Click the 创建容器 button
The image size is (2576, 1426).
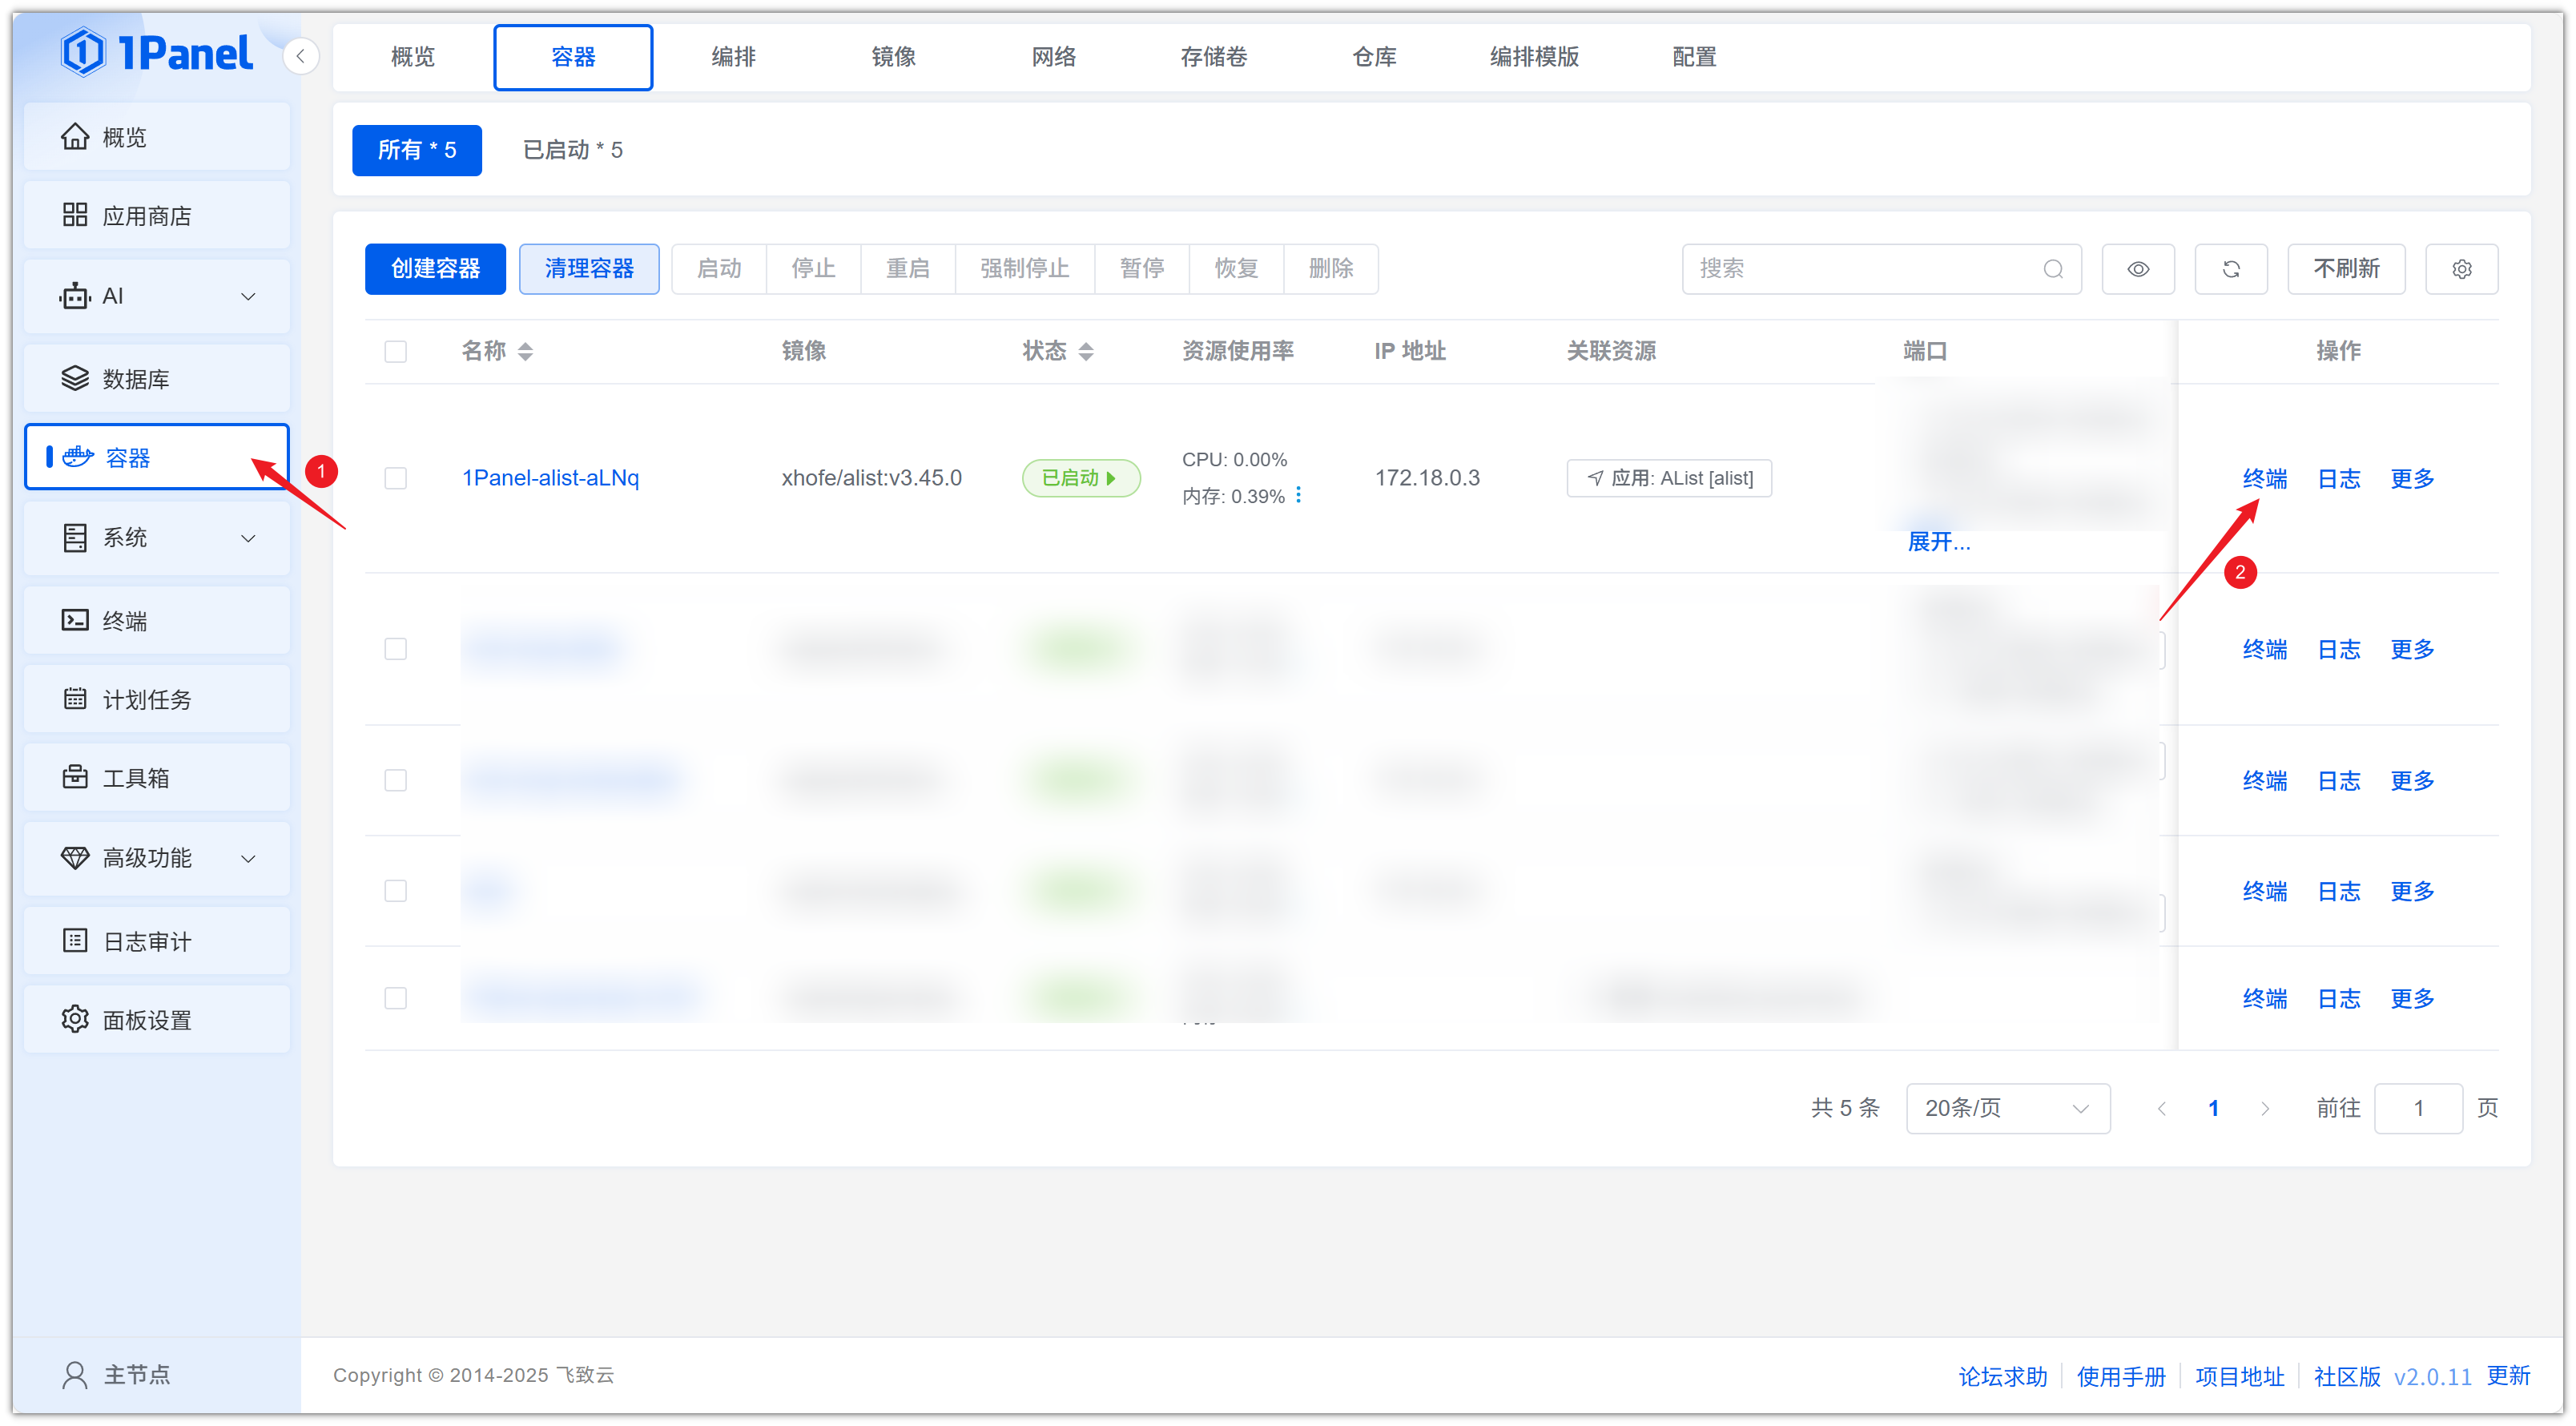(435, 269)
